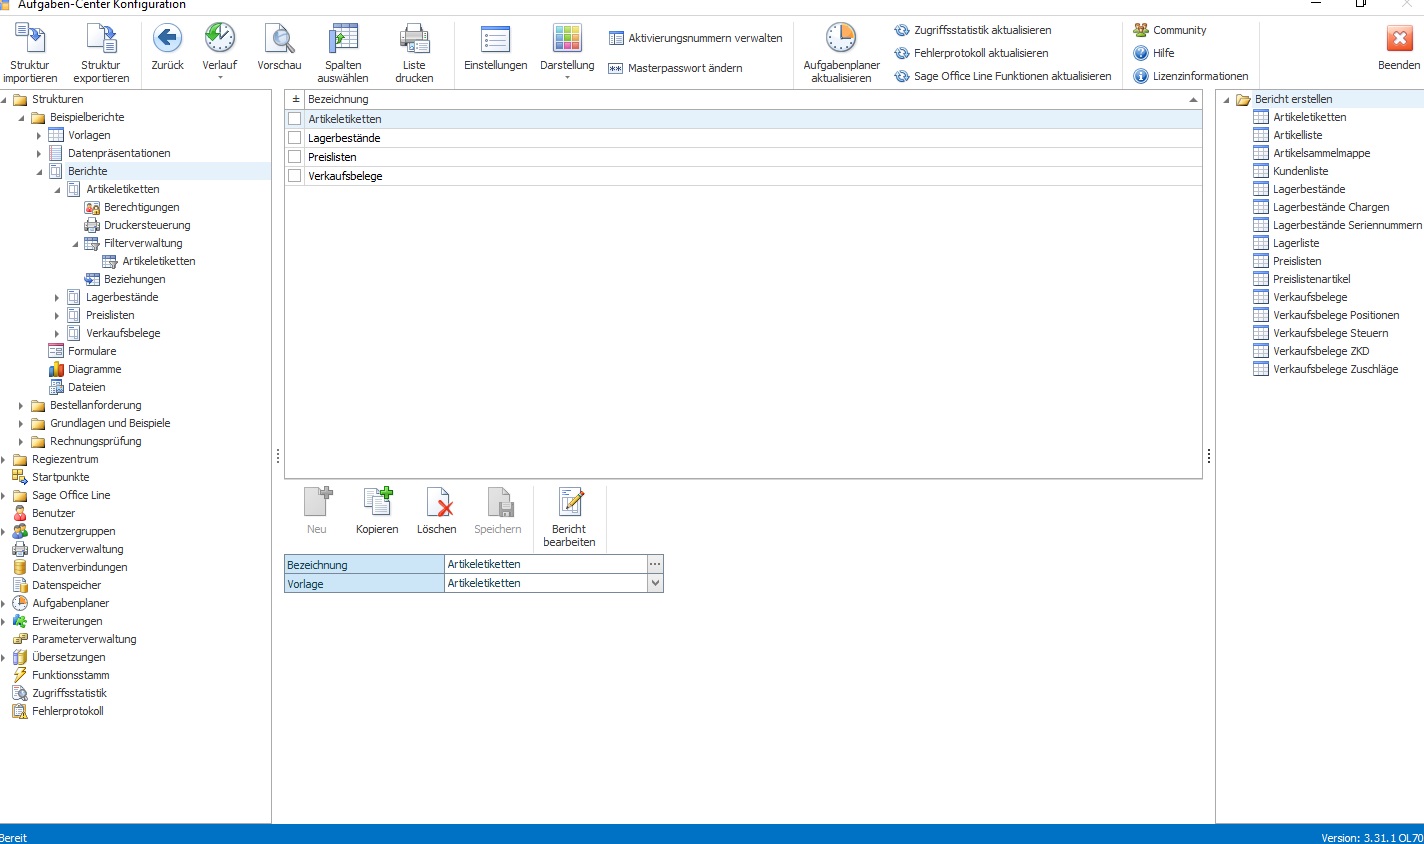Open Bericht bearbeiten editor icon
Image resolution: width=1424 pixels, height=844 pixels.
[569, 501]
